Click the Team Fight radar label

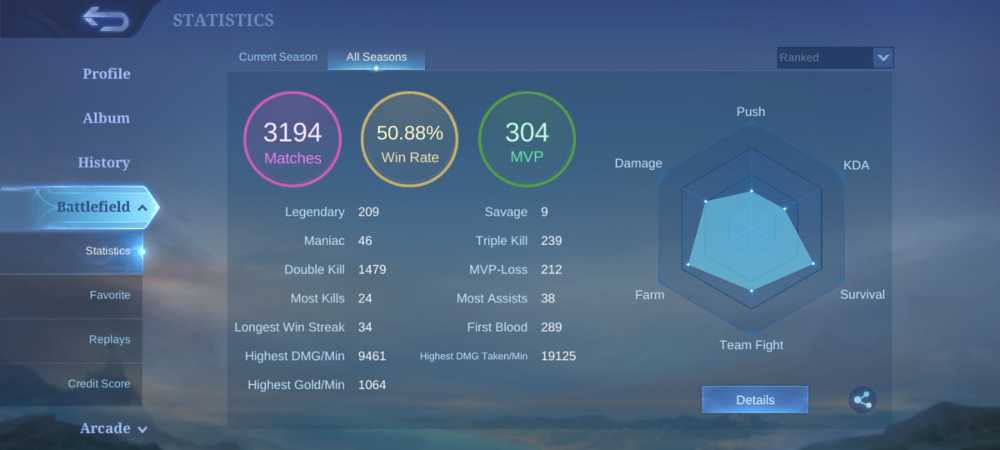coord(751,345)
